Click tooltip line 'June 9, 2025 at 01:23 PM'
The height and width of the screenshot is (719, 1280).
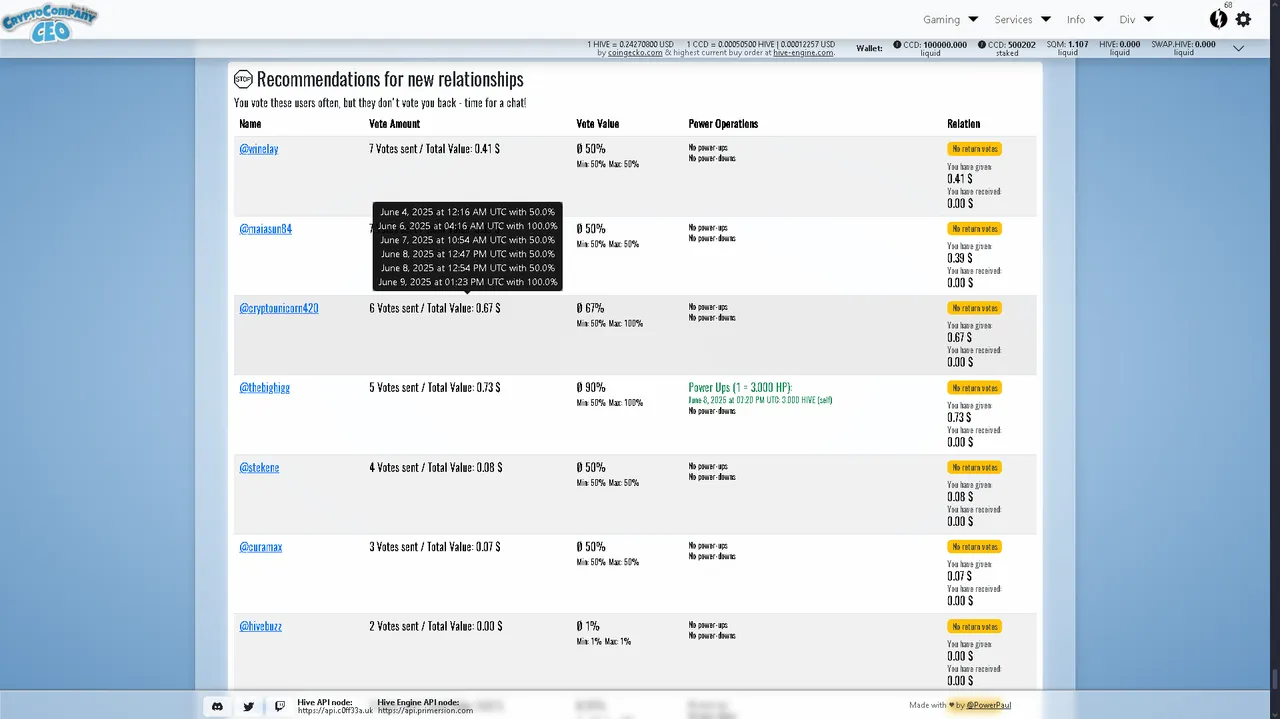[467, 282]
